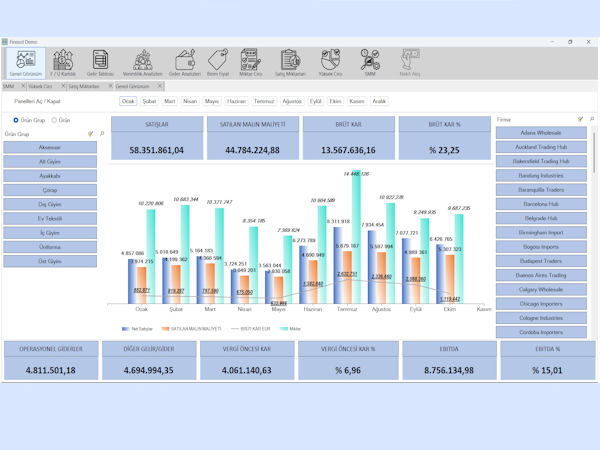Filter by Çorap product group
Image resolution: width=600 pixels, height=450 pixels.
click(50, 190)
